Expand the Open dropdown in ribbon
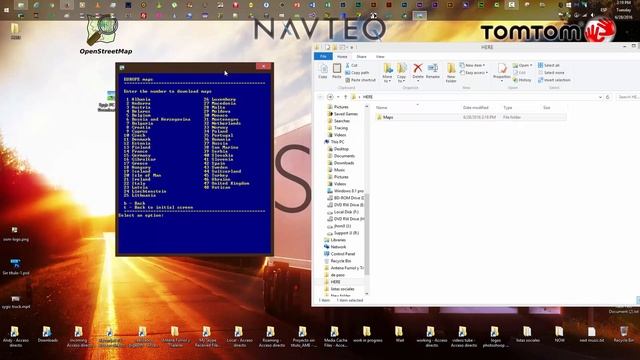This screenshot has width=640, height=360. point(523,65)
